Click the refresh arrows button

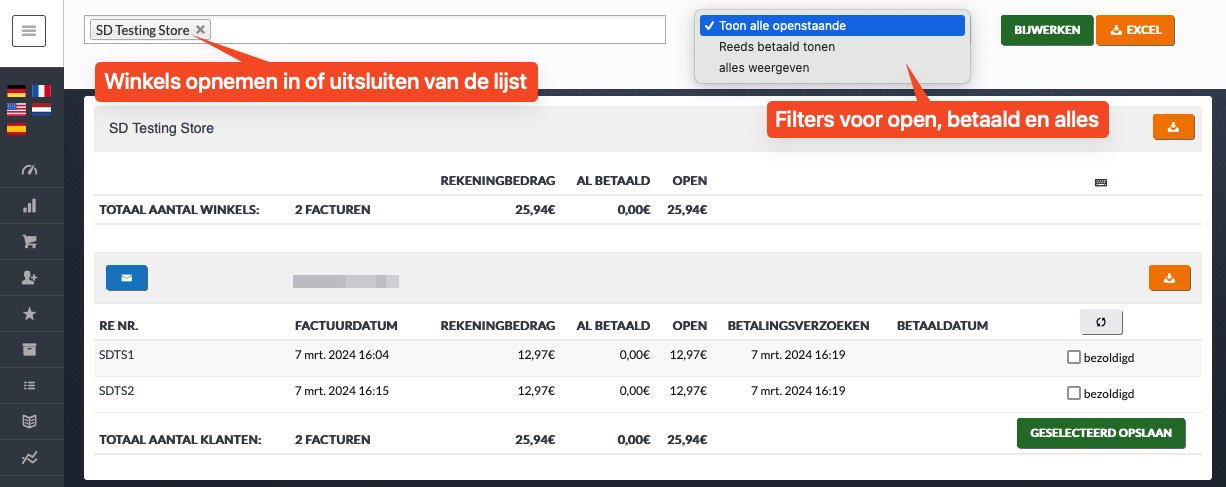tap(1101, 322)
